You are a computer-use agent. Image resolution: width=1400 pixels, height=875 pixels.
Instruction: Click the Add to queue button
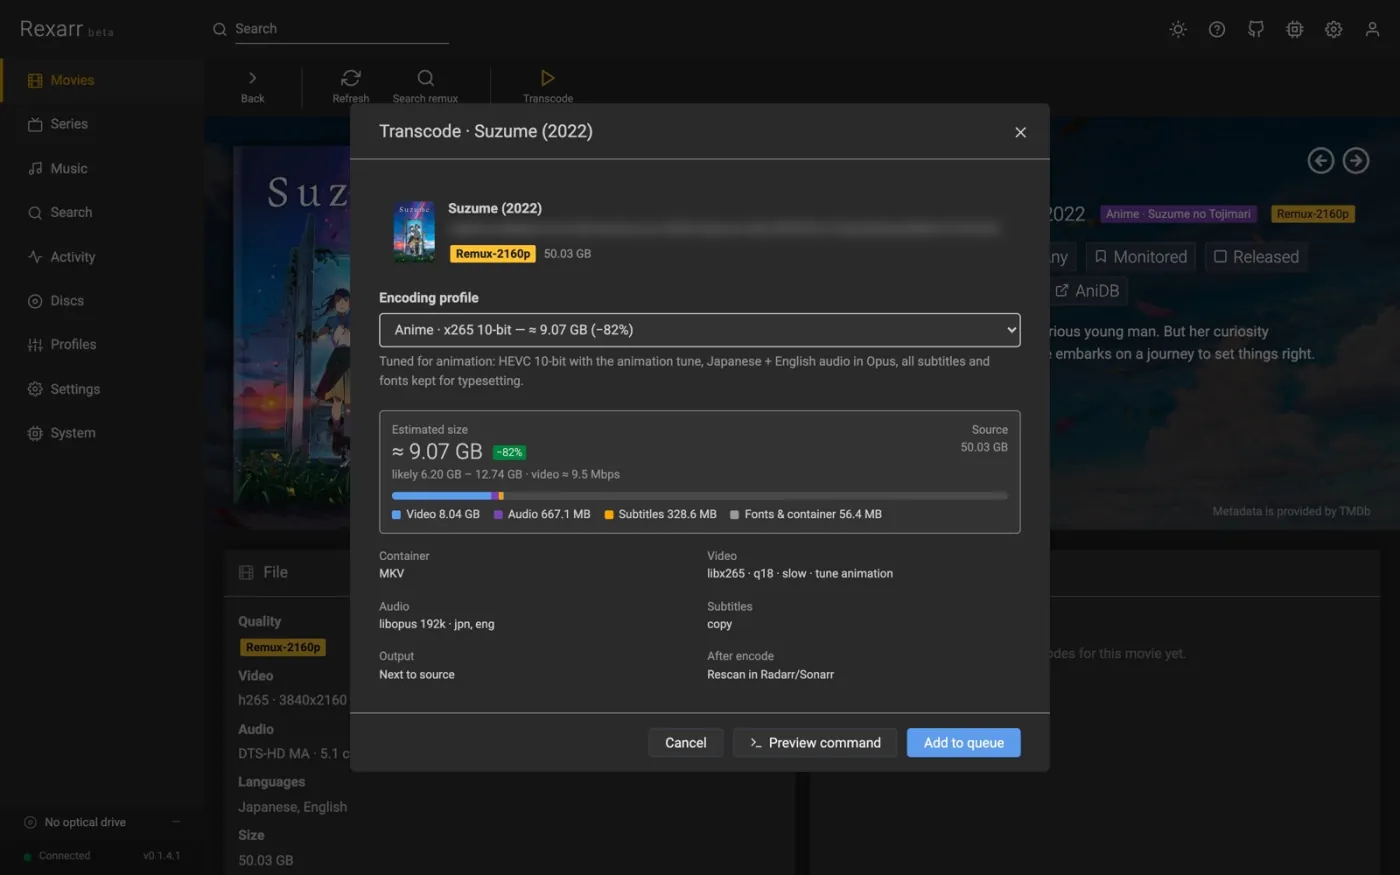click(963, 743)
